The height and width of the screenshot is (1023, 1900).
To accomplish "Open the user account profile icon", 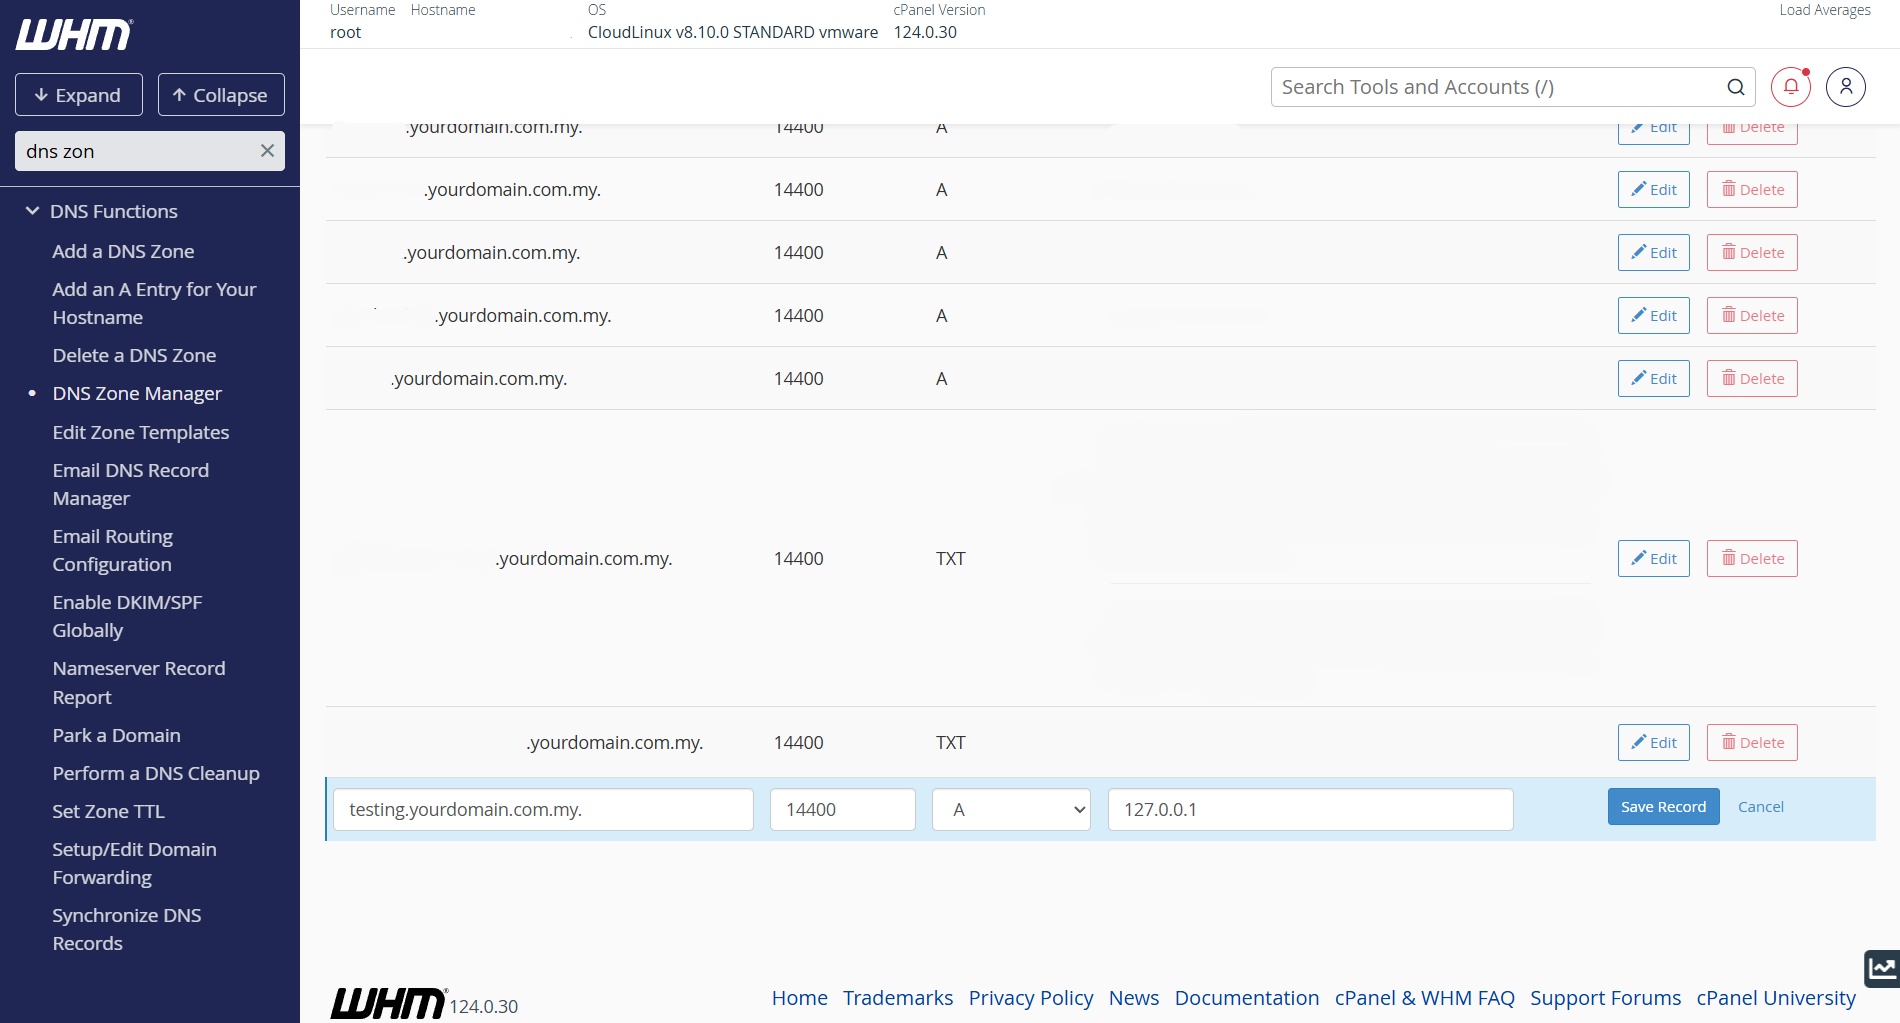I will (1845, 87).
